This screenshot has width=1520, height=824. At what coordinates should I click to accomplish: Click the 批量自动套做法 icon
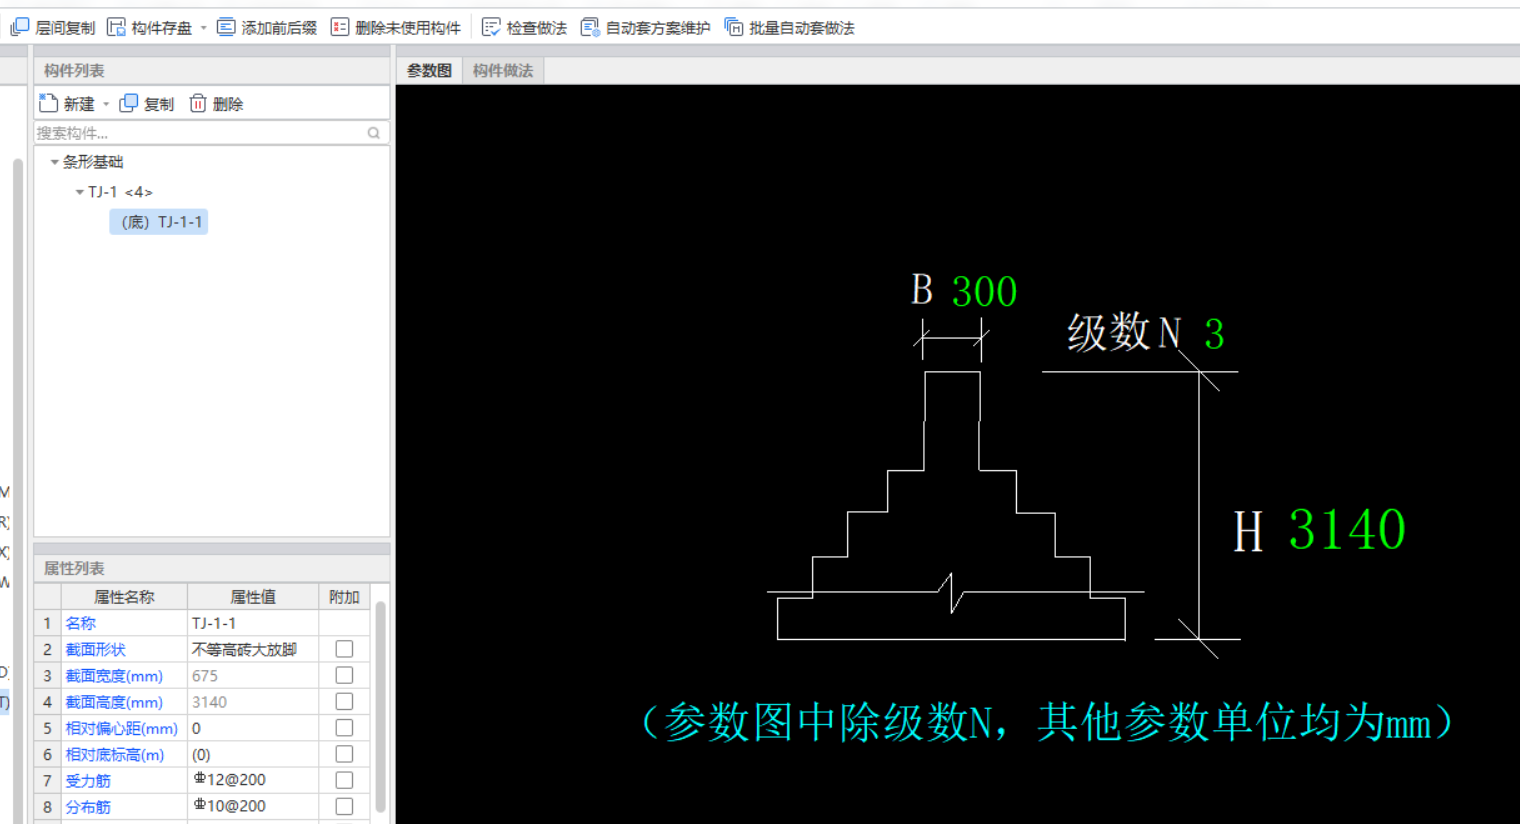point(734,27)
